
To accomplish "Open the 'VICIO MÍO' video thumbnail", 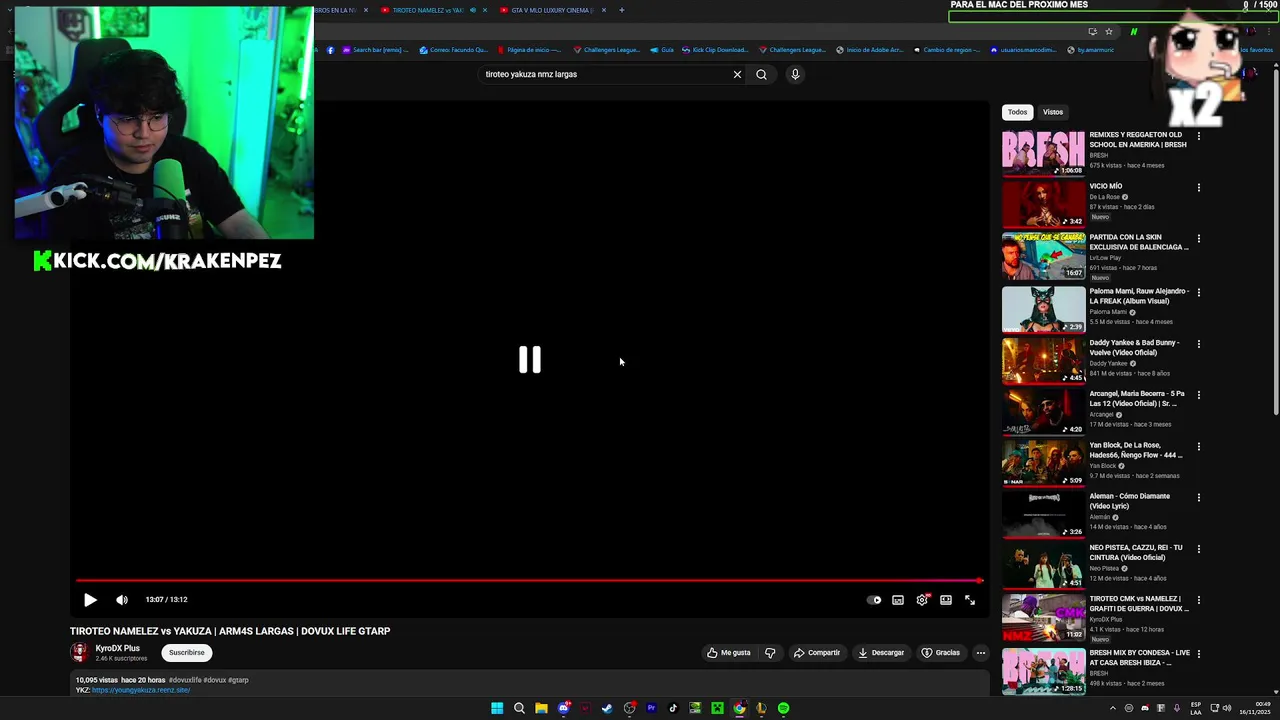I will pyautogui.click(x=1043, y=204).
